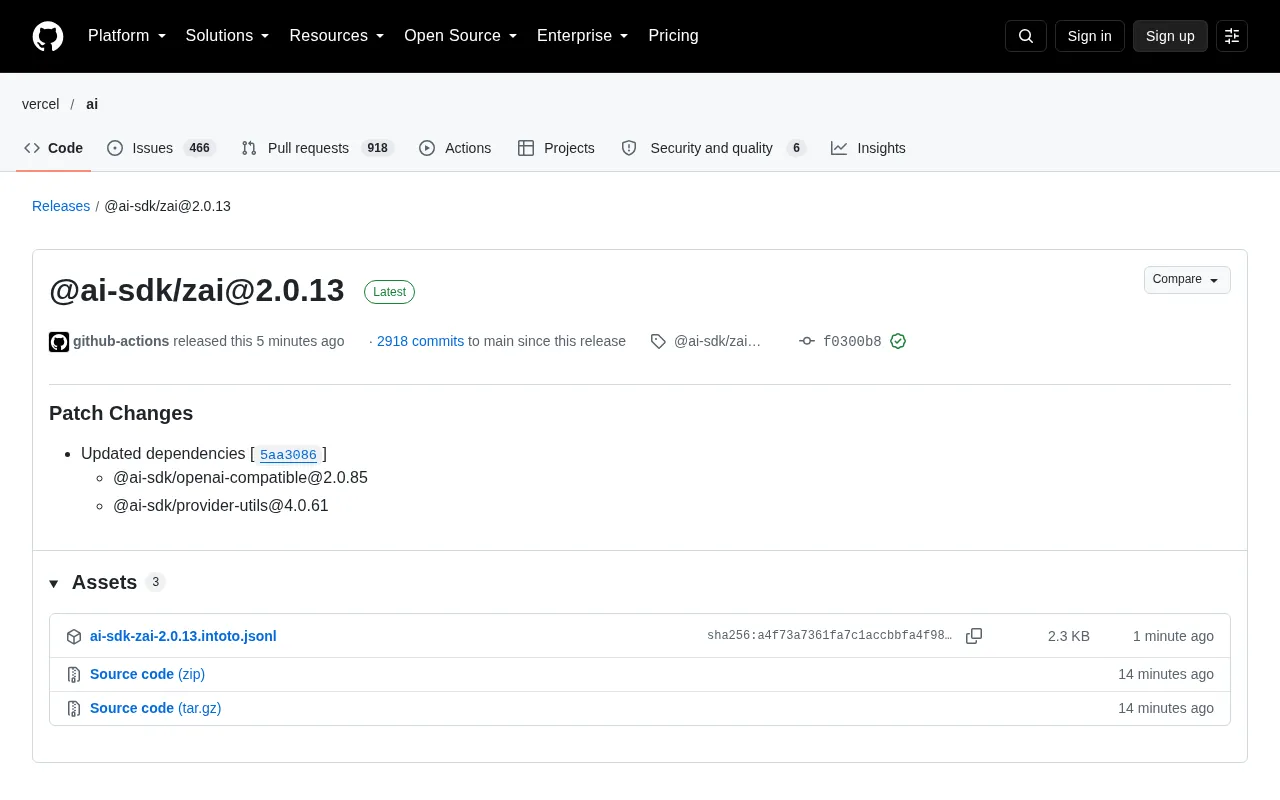
Task: Copy the sha256 digest to clipboard
Action: pos(974,636)
